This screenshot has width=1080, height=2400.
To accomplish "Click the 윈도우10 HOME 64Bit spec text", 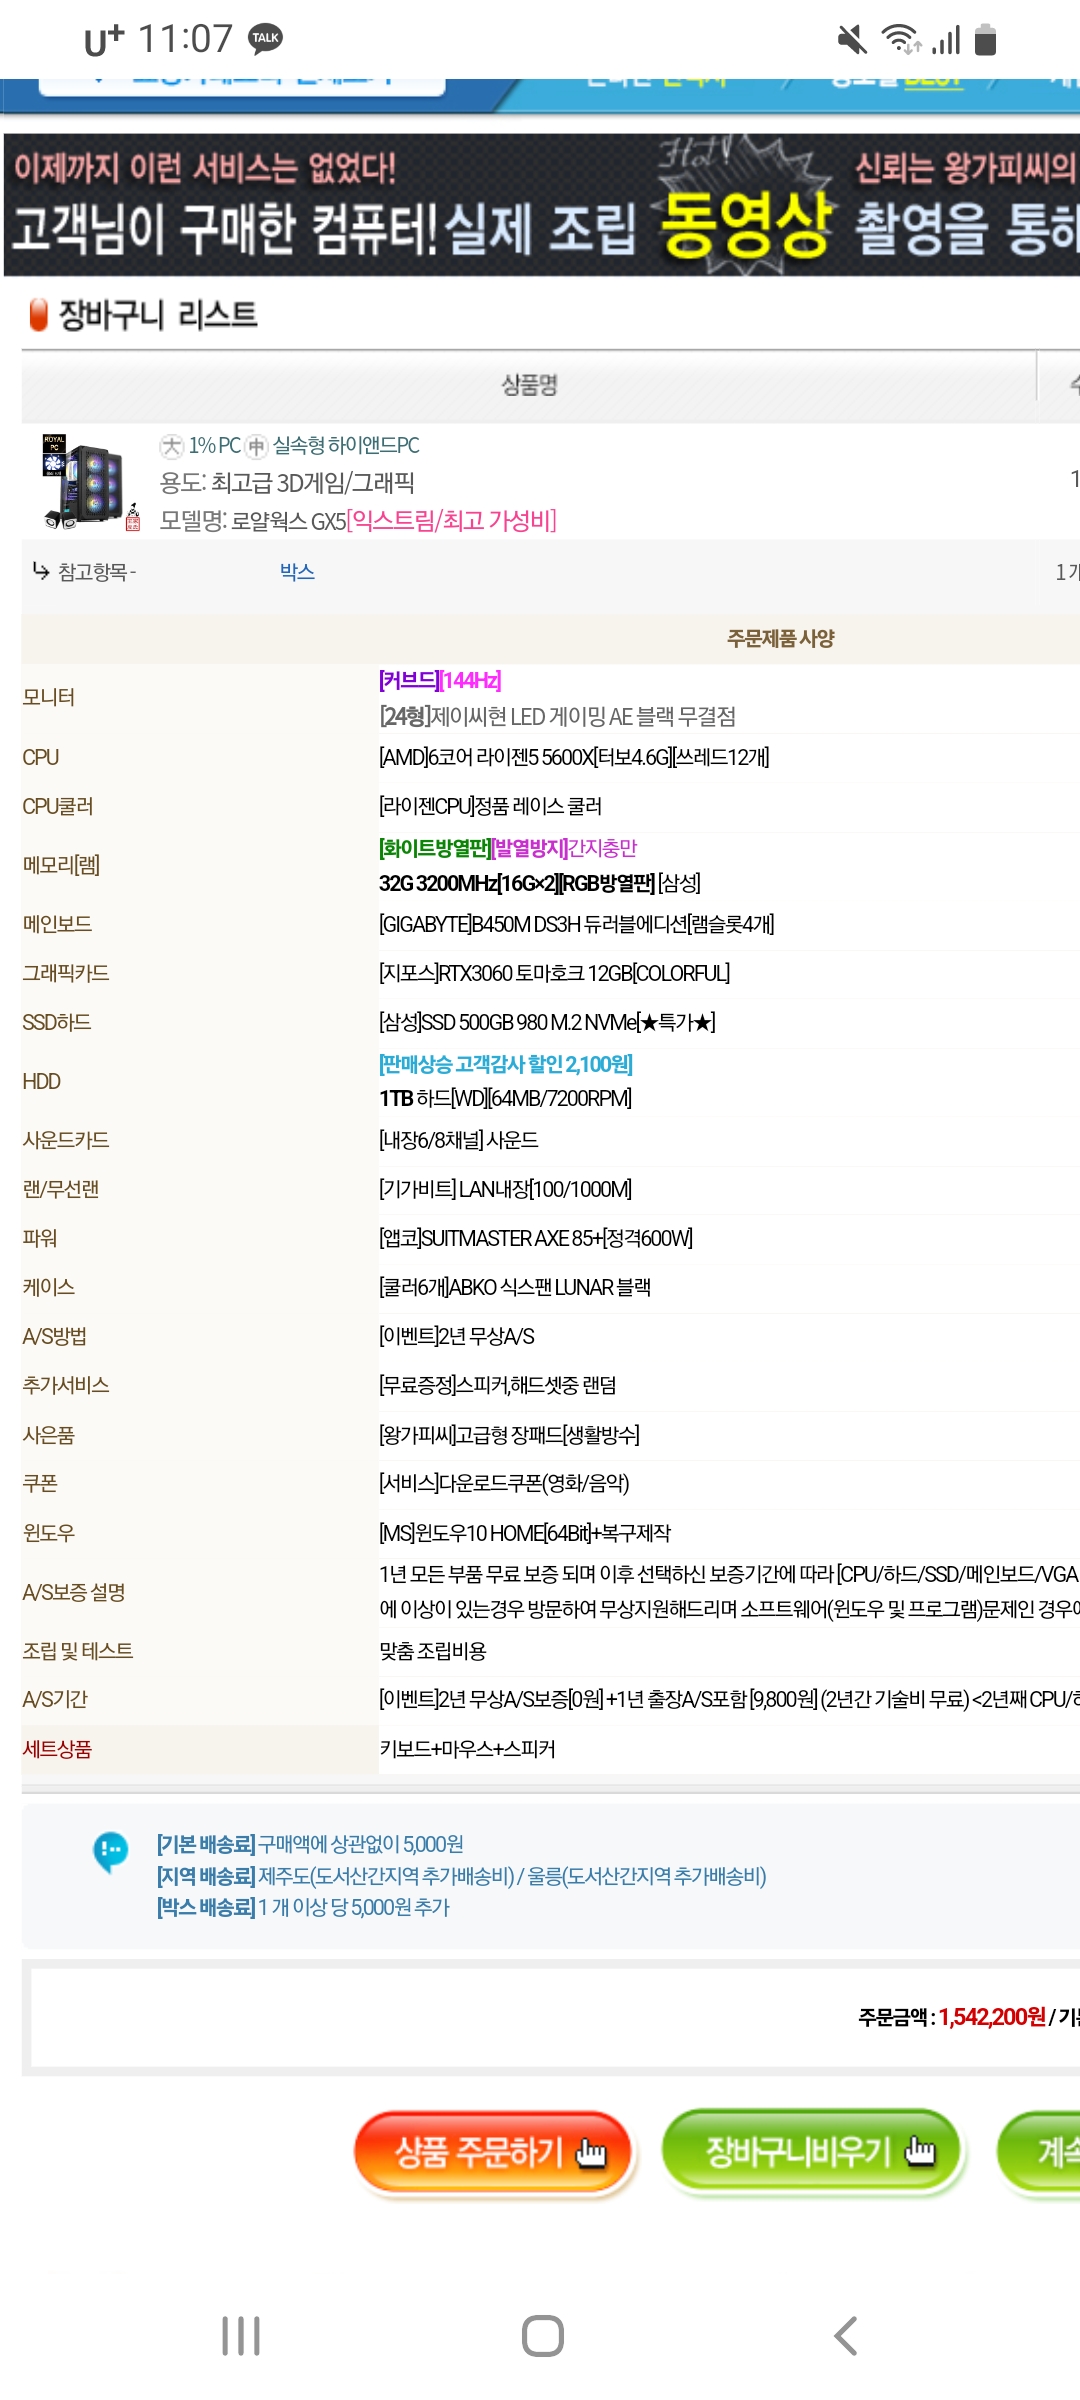I will click(525, 1533).
